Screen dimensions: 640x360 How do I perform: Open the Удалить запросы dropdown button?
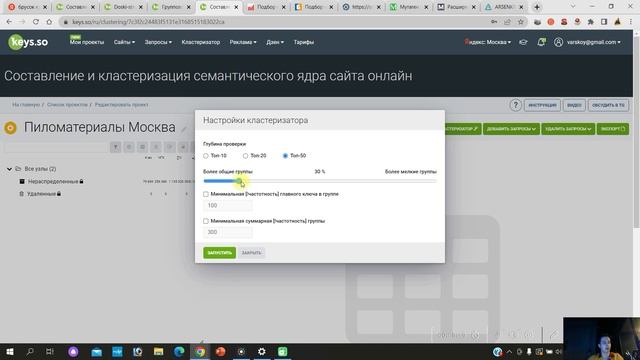568,129
